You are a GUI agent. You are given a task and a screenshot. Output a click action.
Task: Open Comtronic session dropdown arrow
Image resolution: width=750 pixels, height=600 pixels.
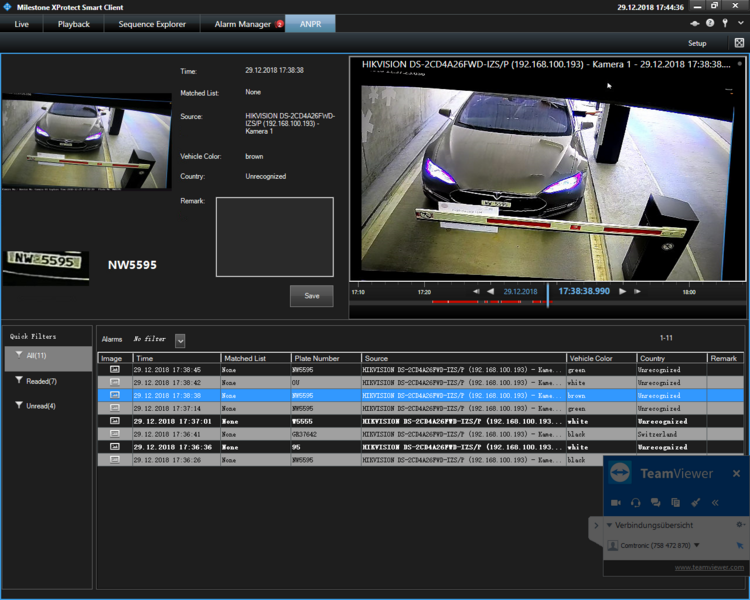tap(696, 545)
